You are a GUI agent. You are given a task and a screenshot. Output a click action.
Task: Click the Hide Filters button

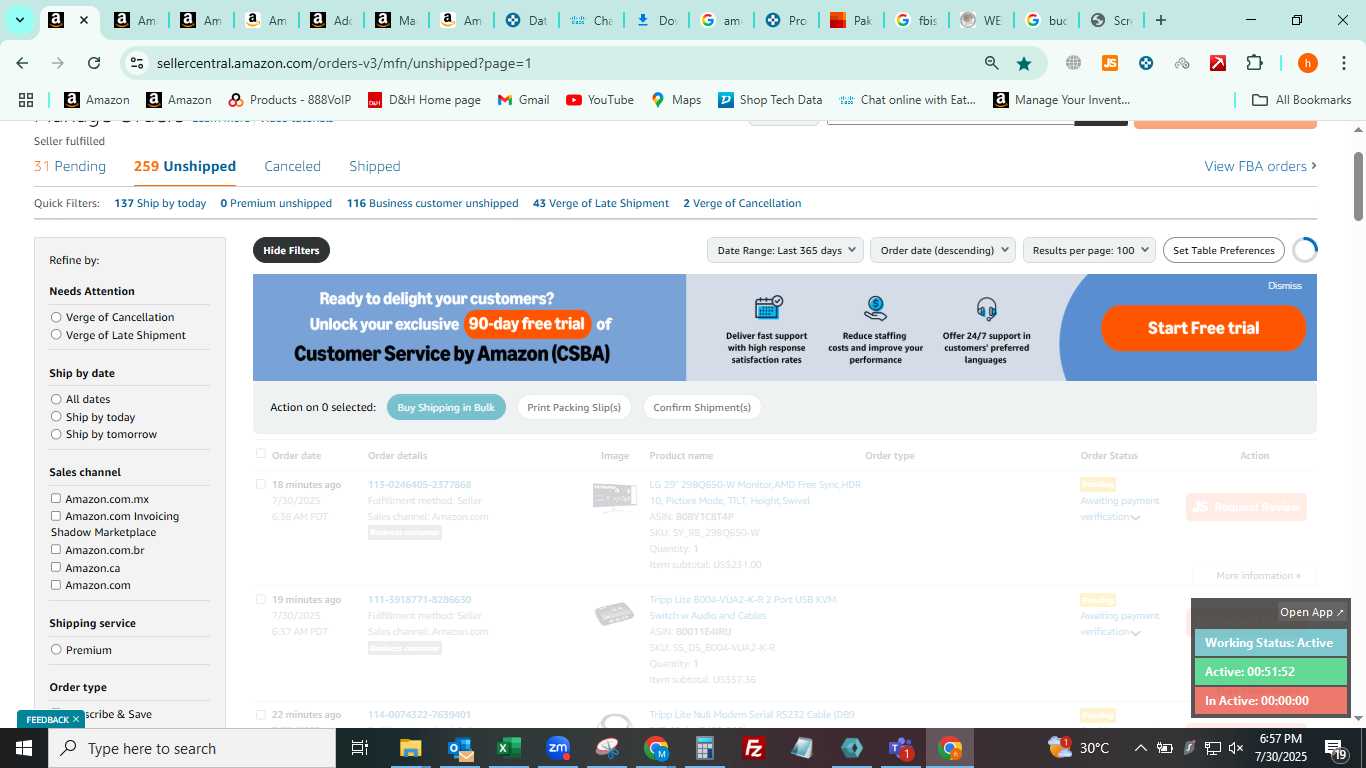(x=291, y=250)
